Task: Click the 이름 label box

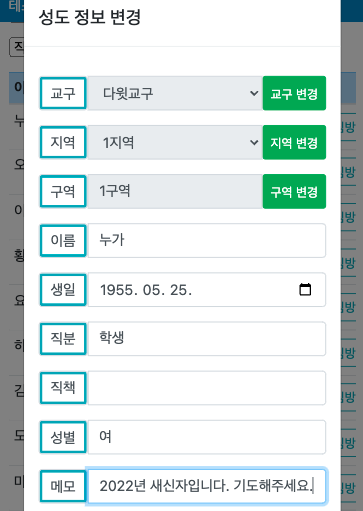Action: pos(63,240)
